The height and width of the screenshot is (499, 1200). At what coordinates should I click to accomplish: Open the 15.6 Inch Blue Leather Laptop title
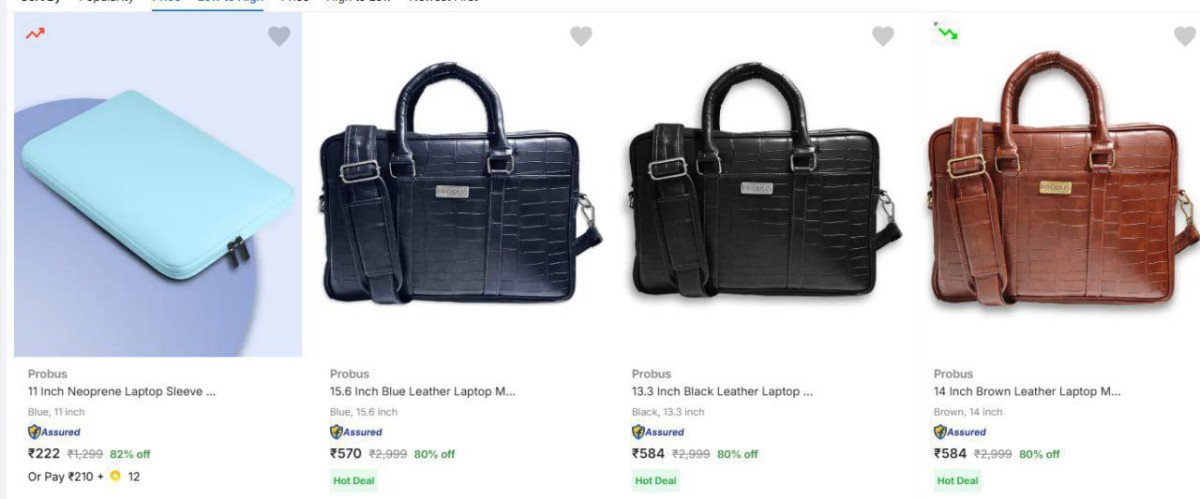coord(423,392)
